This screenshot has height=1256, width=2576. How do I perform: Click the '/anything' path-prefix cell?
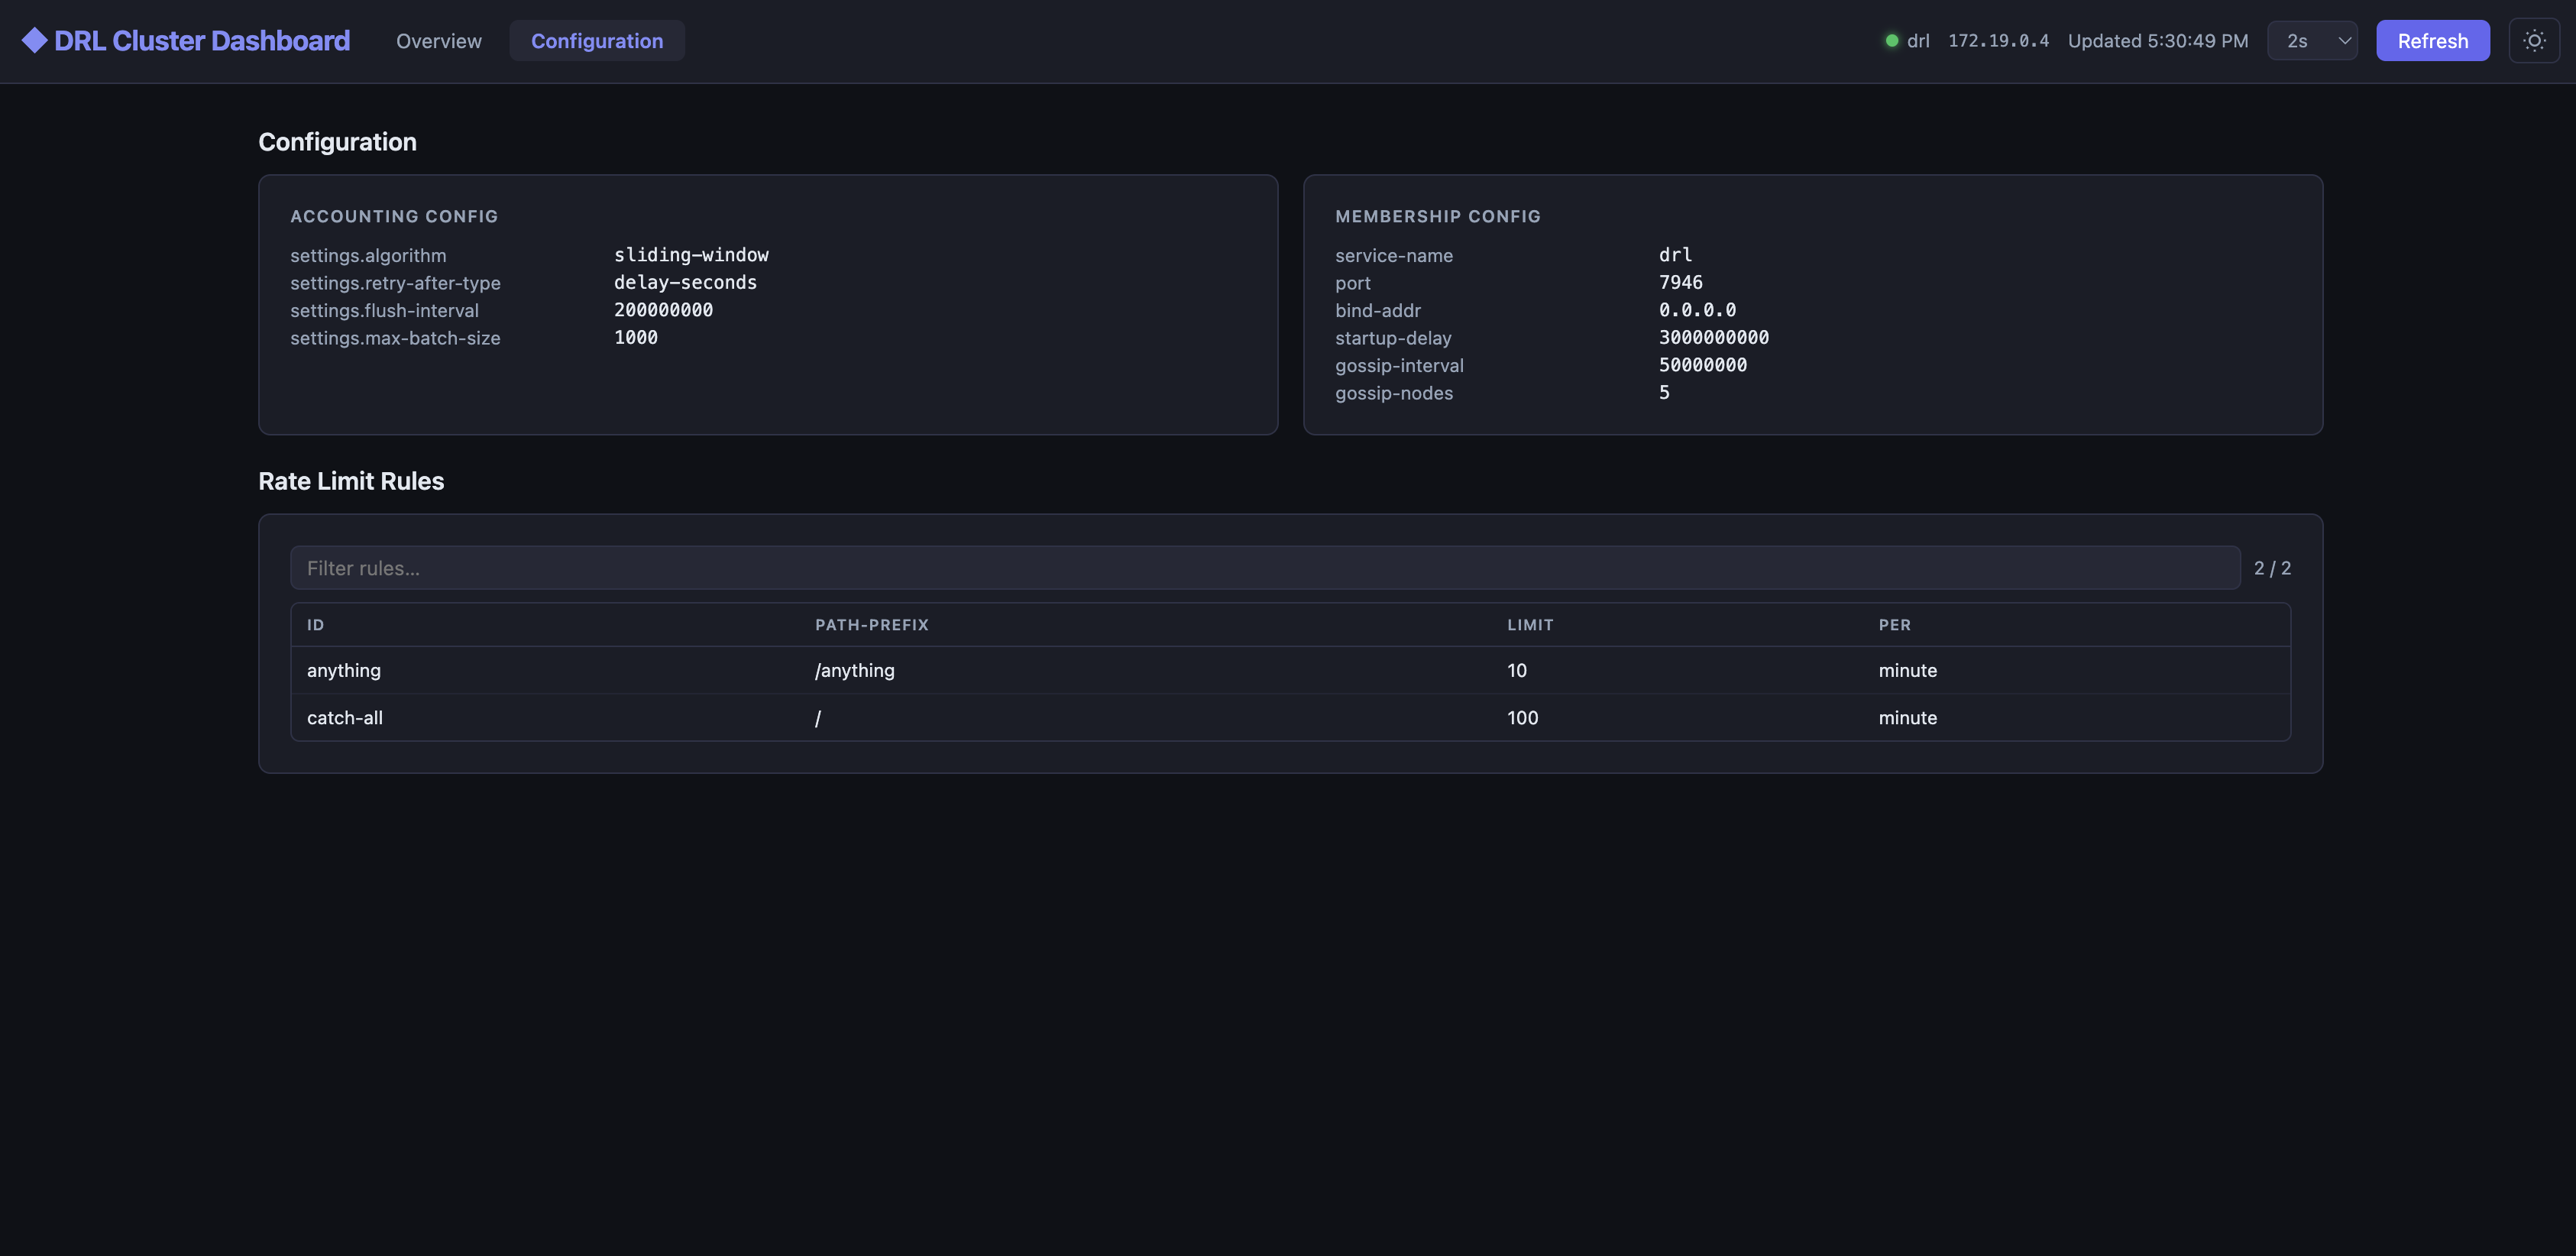pyautogui.click(x=855, y=671)
